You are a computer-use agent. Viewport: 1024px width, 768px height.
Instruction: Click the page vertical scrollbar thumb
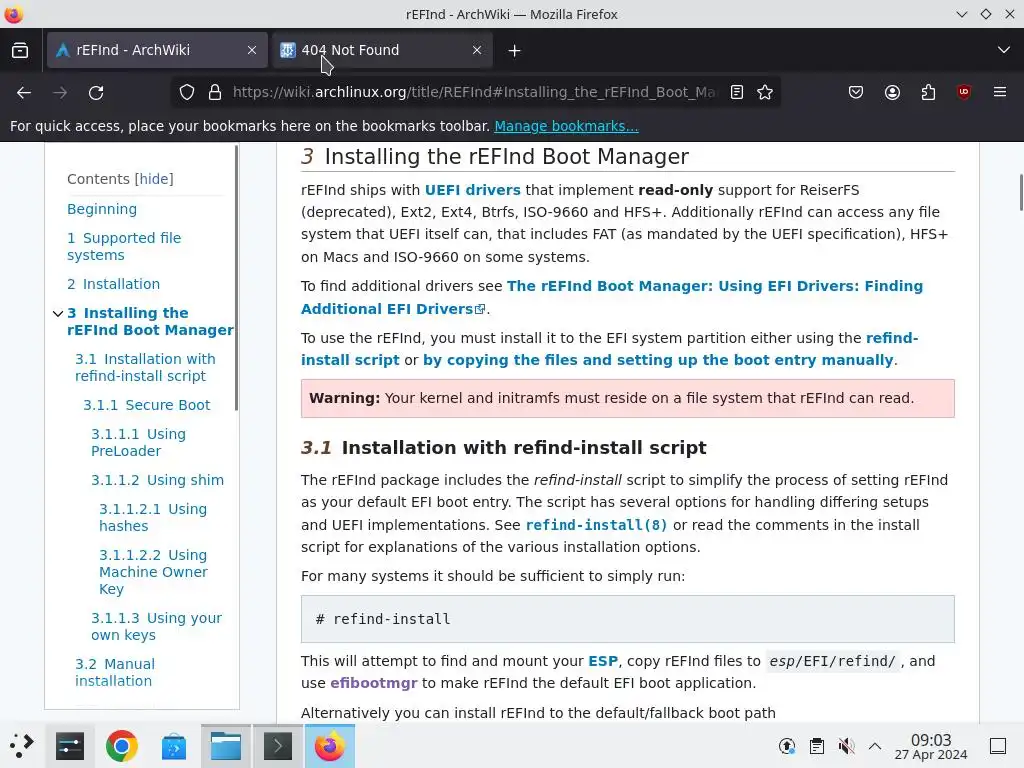click(x=1021, y=193)
